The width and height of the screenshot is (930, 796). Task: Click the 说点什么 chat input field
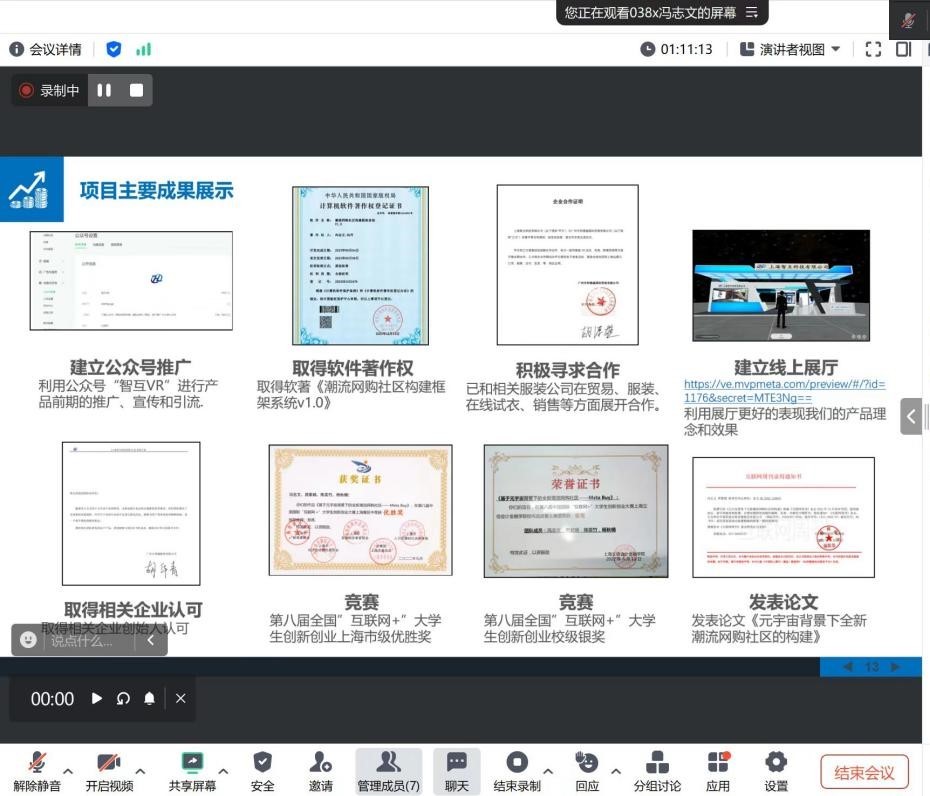click(82, 640)
